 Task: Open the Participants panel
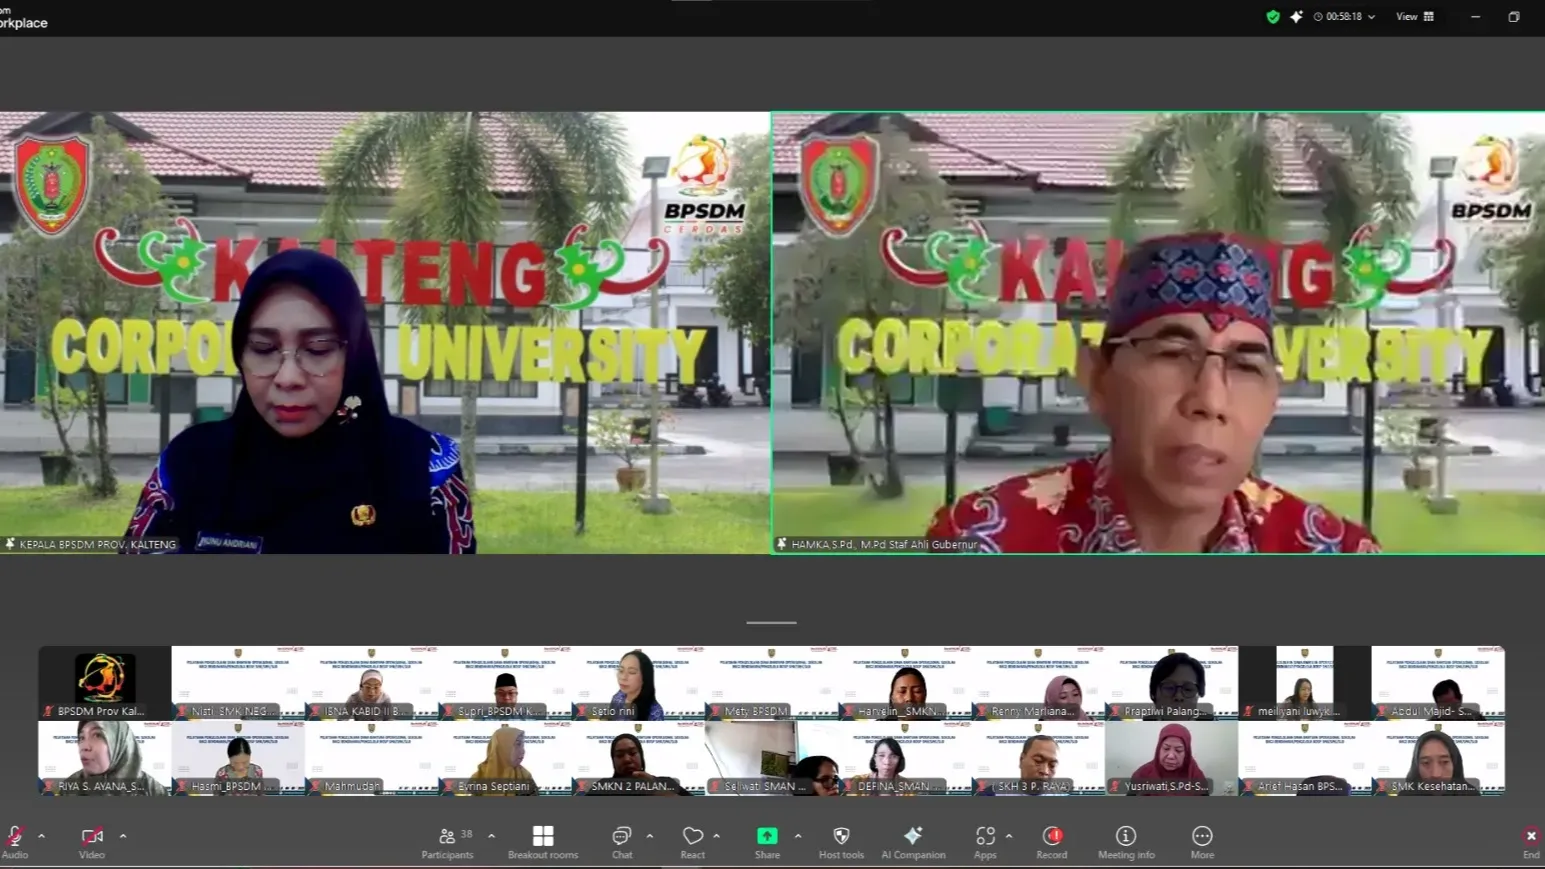tap(447, 837)
